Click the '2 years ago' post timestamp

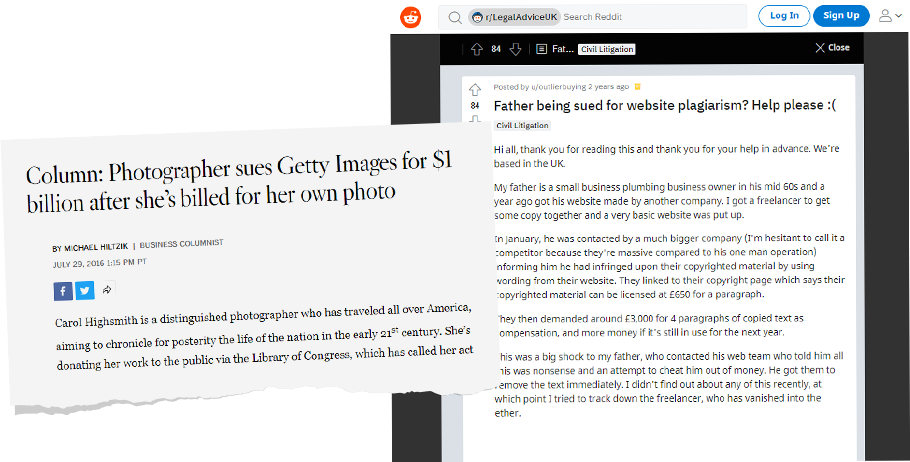click(608, 87)
